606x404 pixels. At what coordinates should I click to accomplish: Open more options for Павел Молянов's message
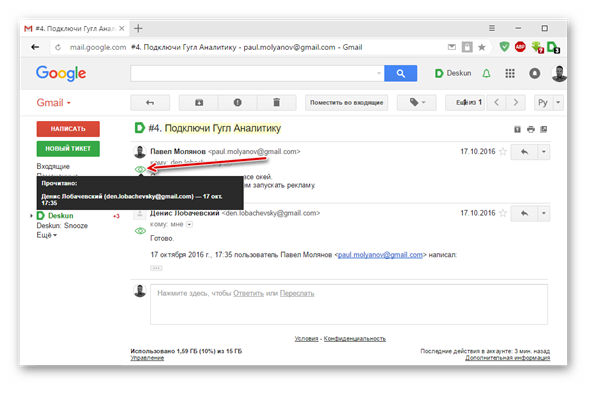click(x=544, y=152)
